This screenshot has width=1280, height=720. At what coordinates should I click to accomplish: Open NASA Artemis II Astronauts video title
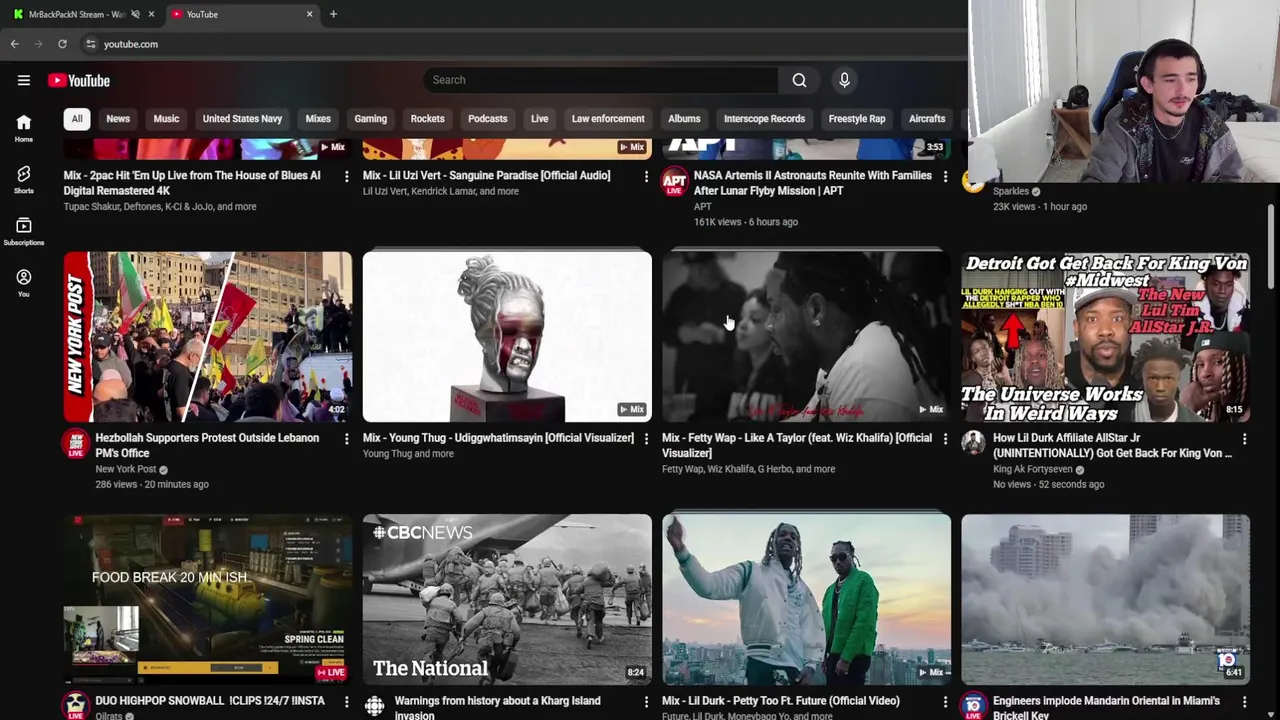(x=812, y=183)
